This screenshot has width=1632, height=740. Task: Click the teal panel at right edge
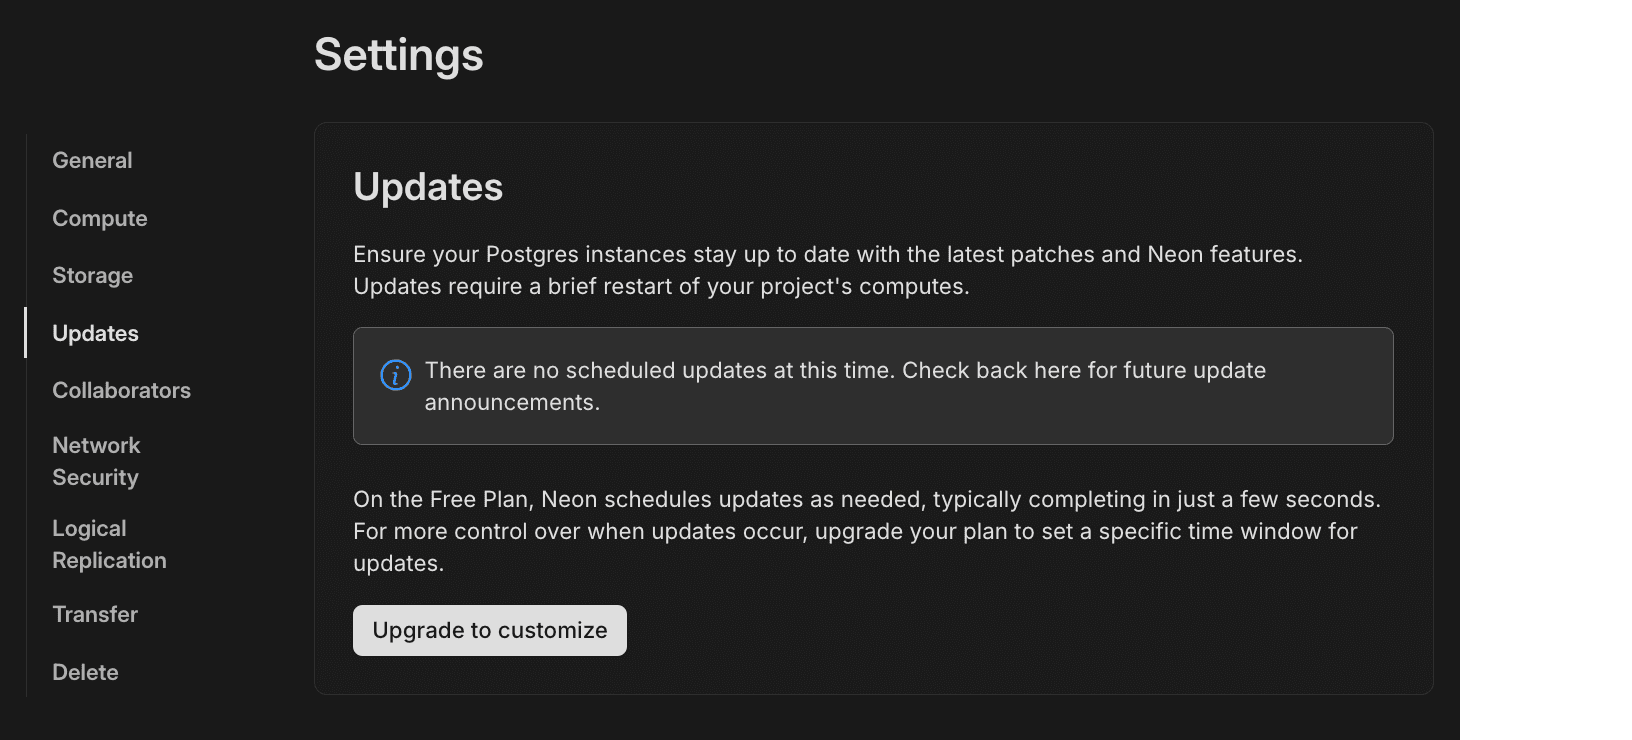coord(1546,370)
